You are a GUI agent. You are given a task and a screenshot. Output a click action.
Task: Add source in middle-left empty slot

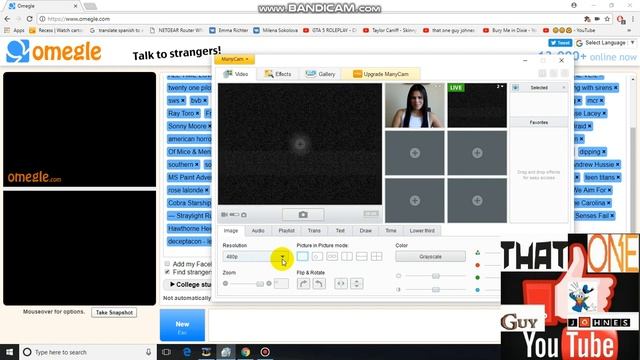click(415, 153)
